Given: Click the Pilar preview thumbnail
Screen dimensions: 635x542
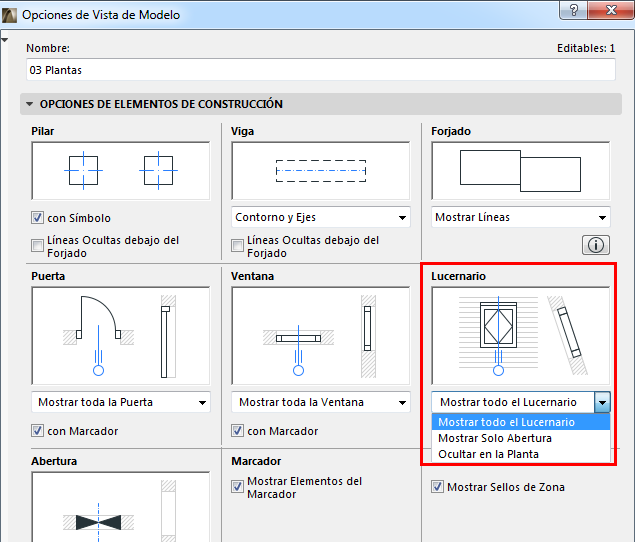Looking at the screenshot, I should coord(121,171).
